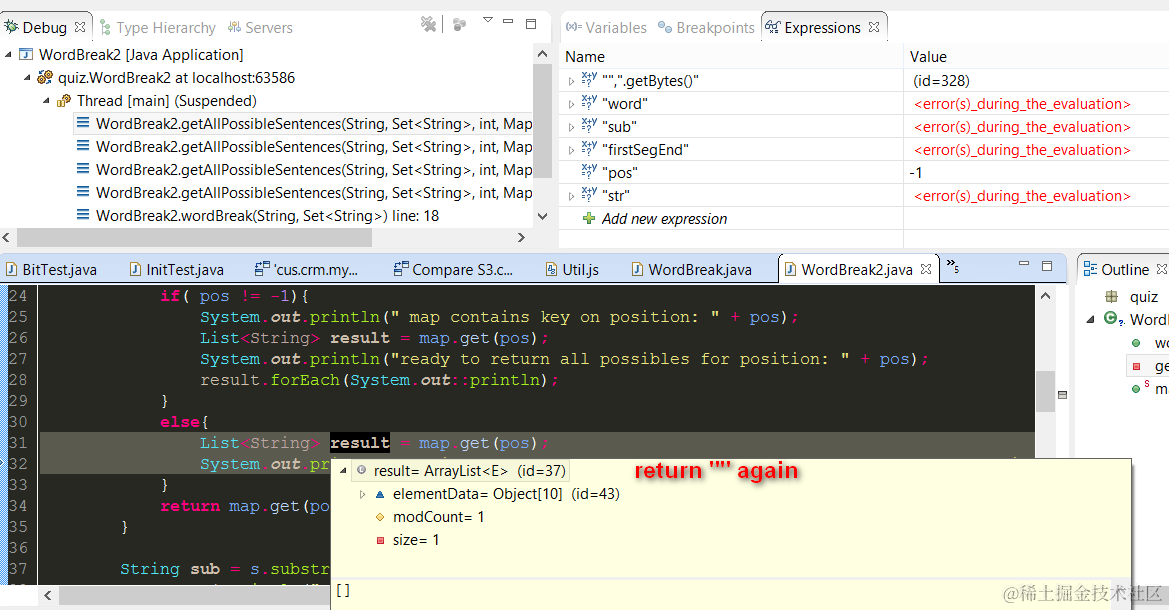Screen dimensions: 1169x610
Task: Minimize the editor area
Action: coord(1024,263)
